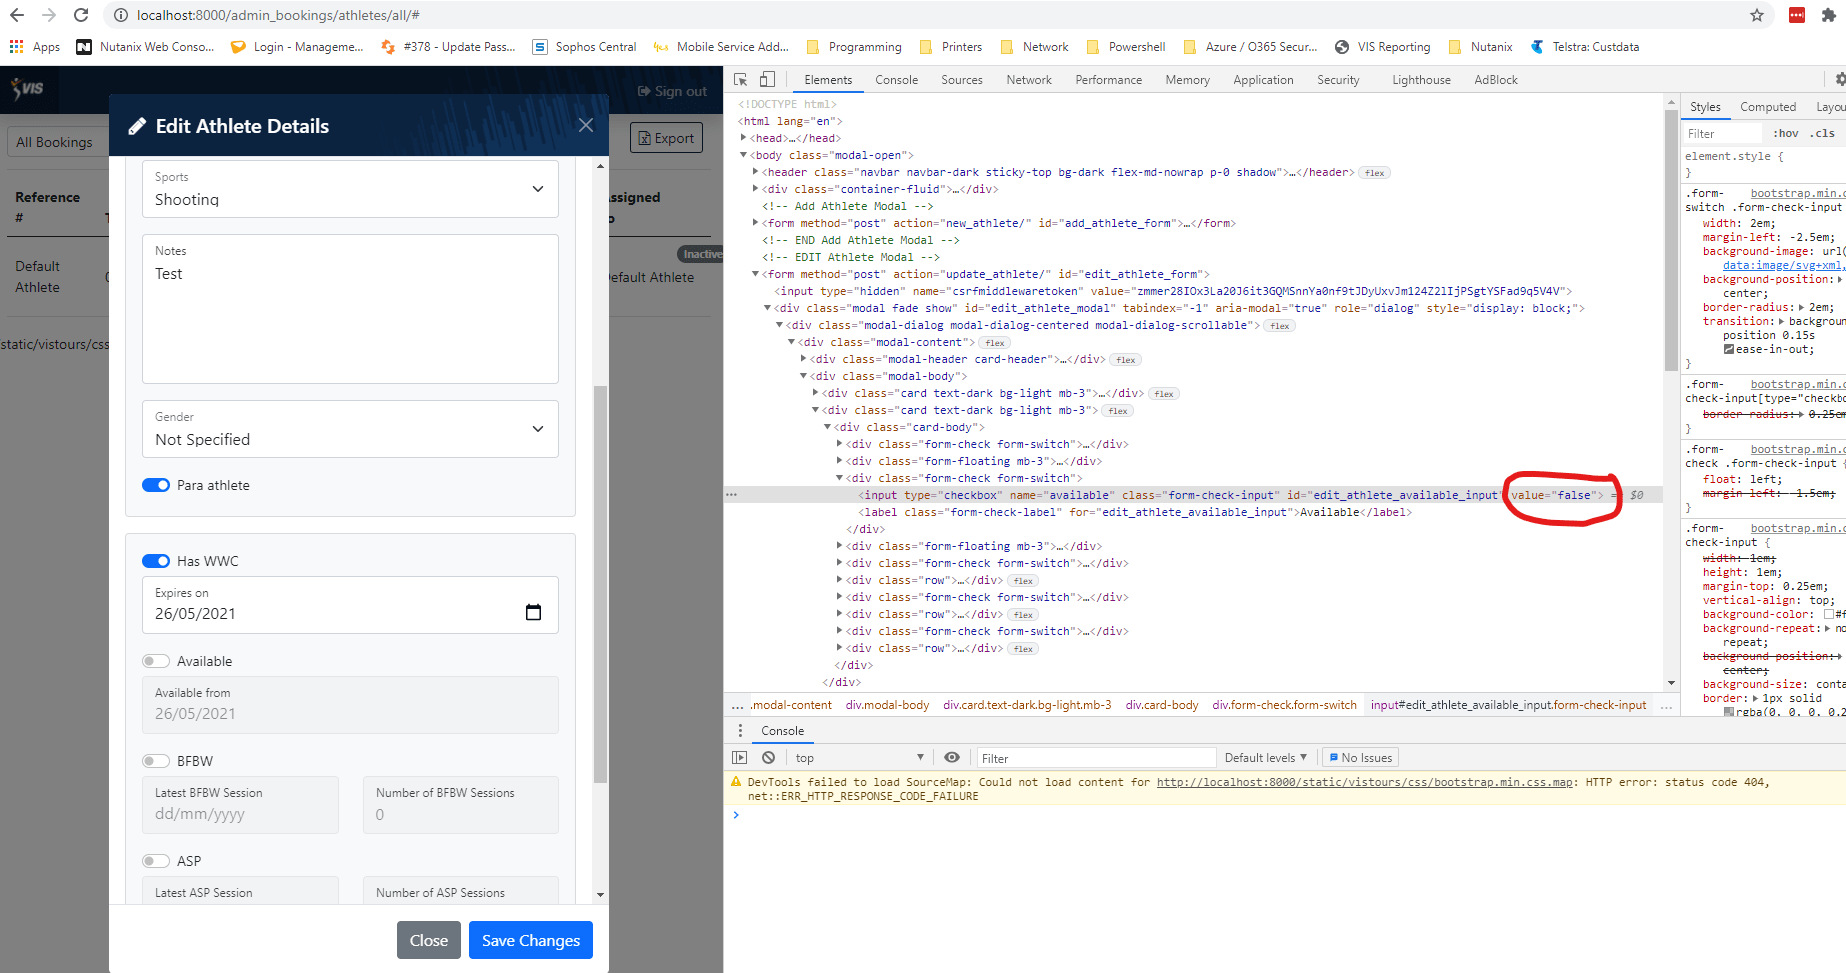
Task: Click the red extension icon near the address bar
Action: [1796, 16]
